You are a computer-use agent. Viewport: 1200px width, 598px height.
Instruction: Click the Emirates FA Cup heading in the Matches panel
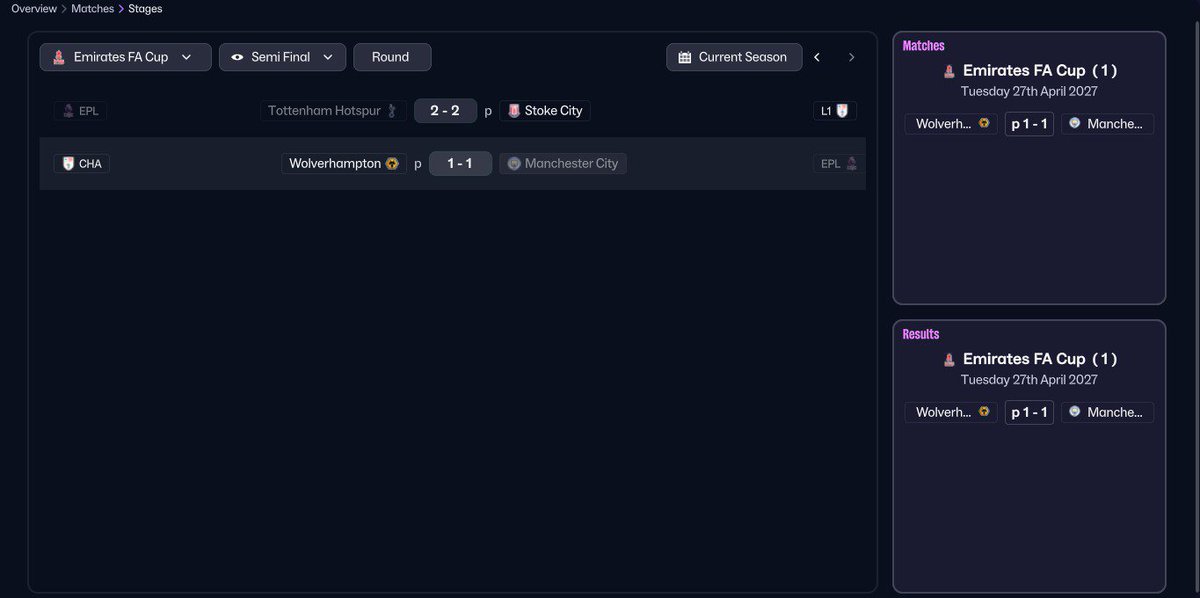point(1040,71)
